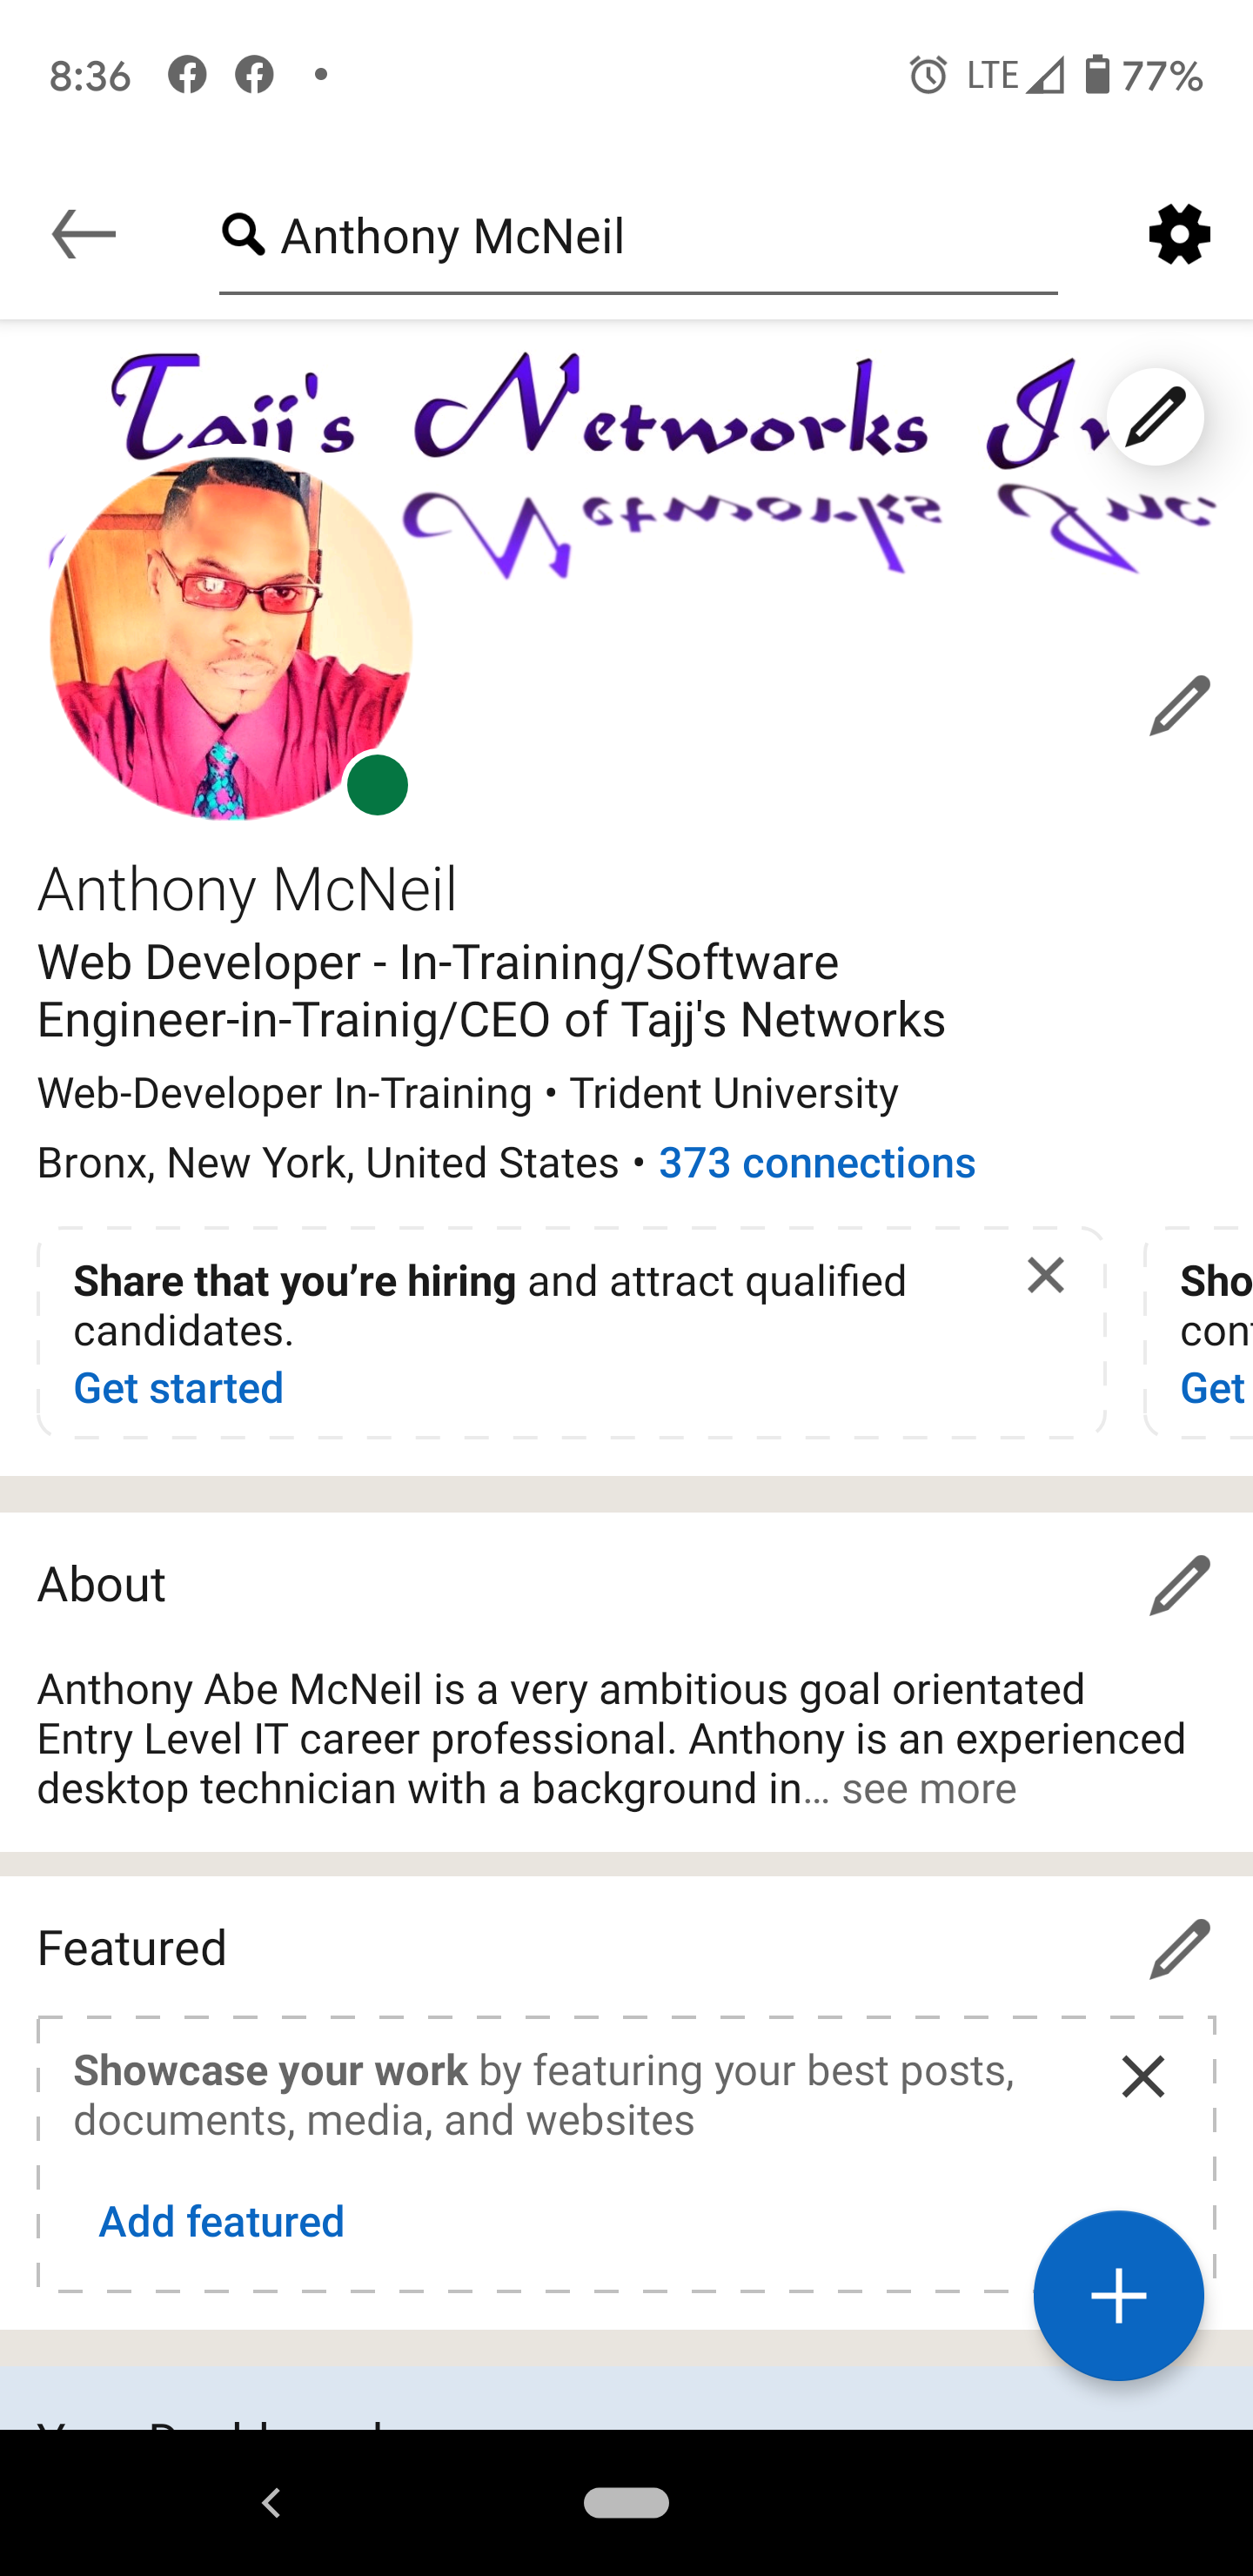The width and height of the screenshot is (1253, 2576).
Task: Click the search magnifier icon
Action: 243,235
